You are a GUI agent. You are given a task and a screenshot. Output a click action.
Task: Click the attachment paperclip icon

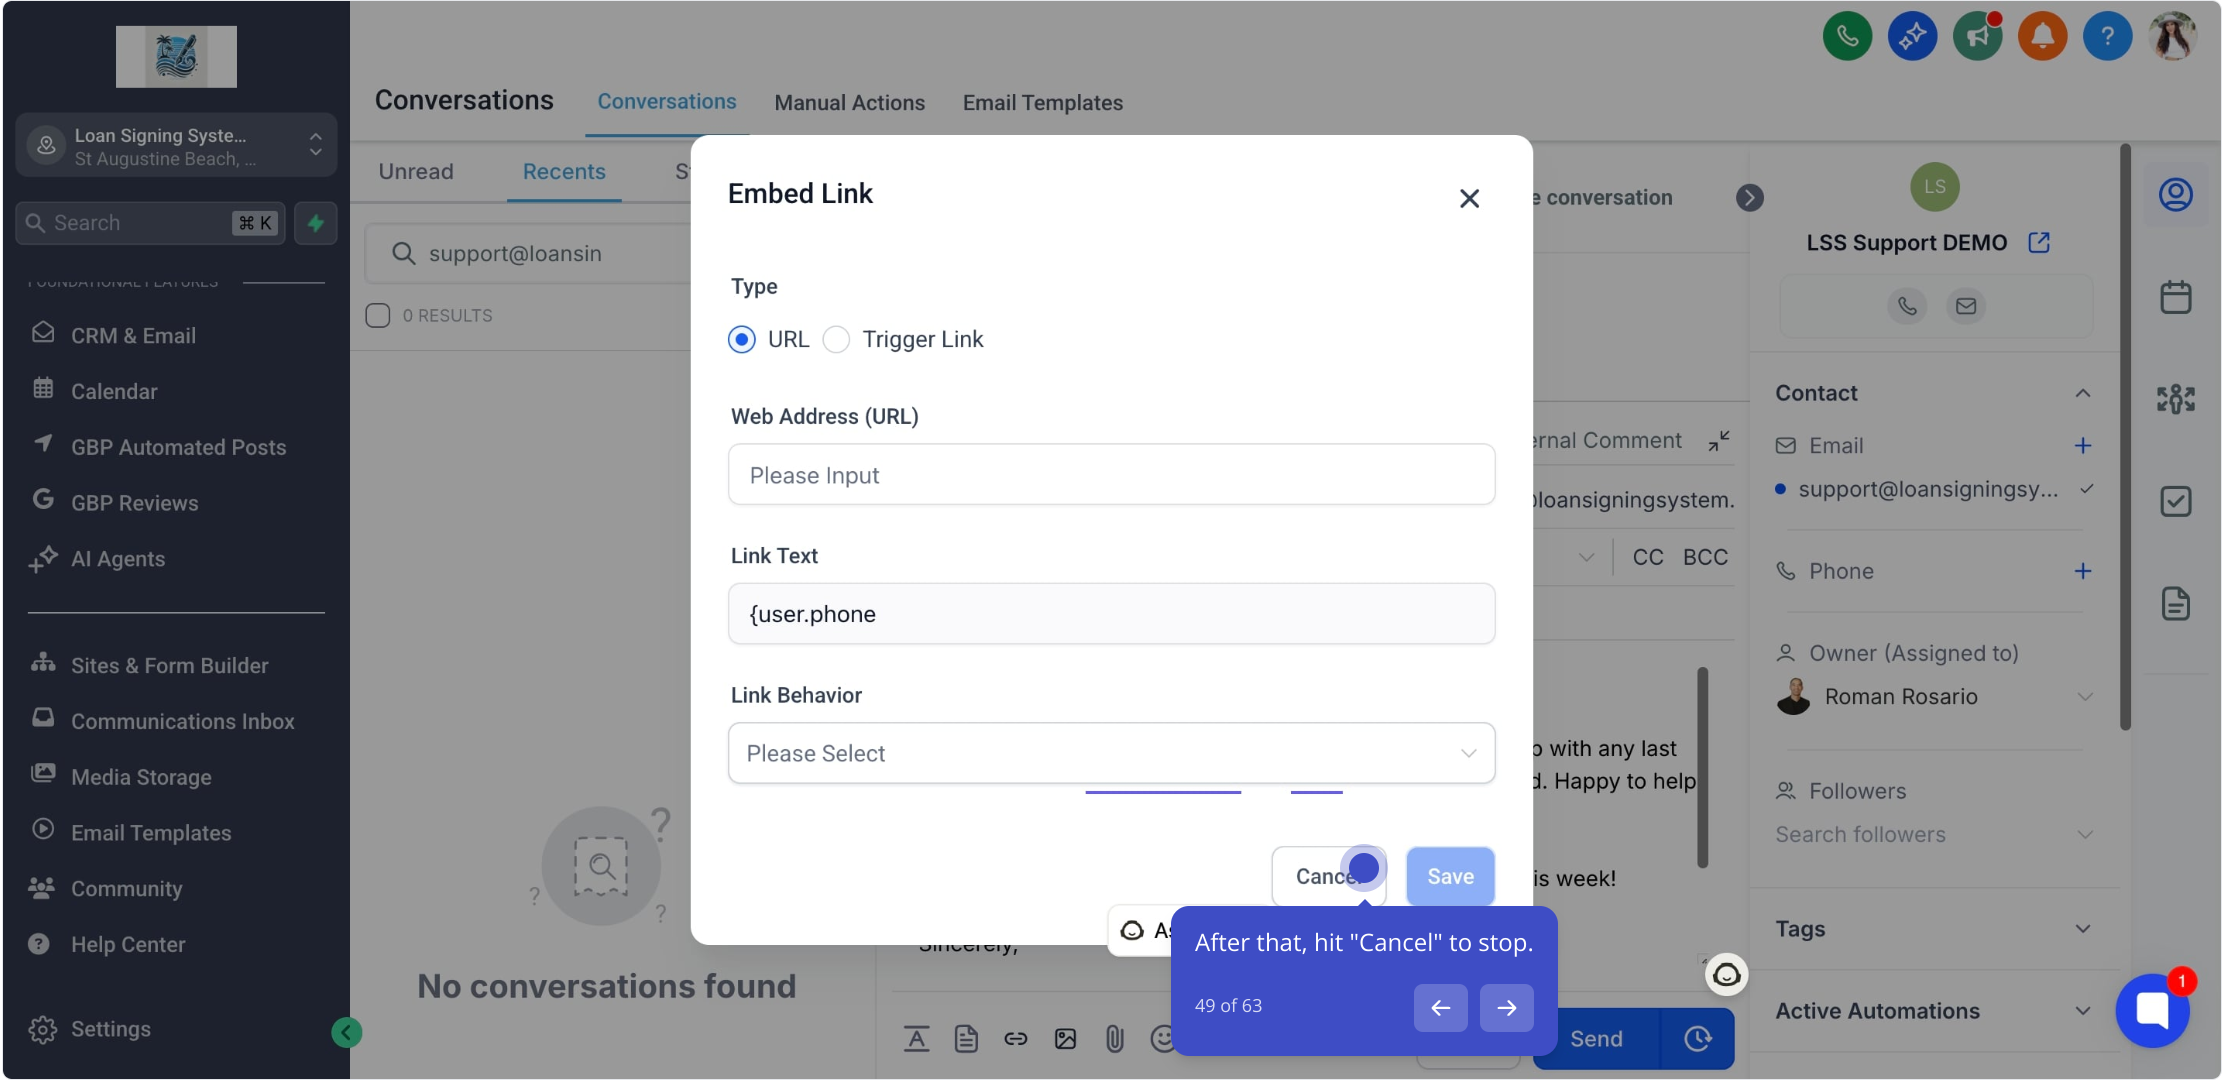pos(1114,1039)
